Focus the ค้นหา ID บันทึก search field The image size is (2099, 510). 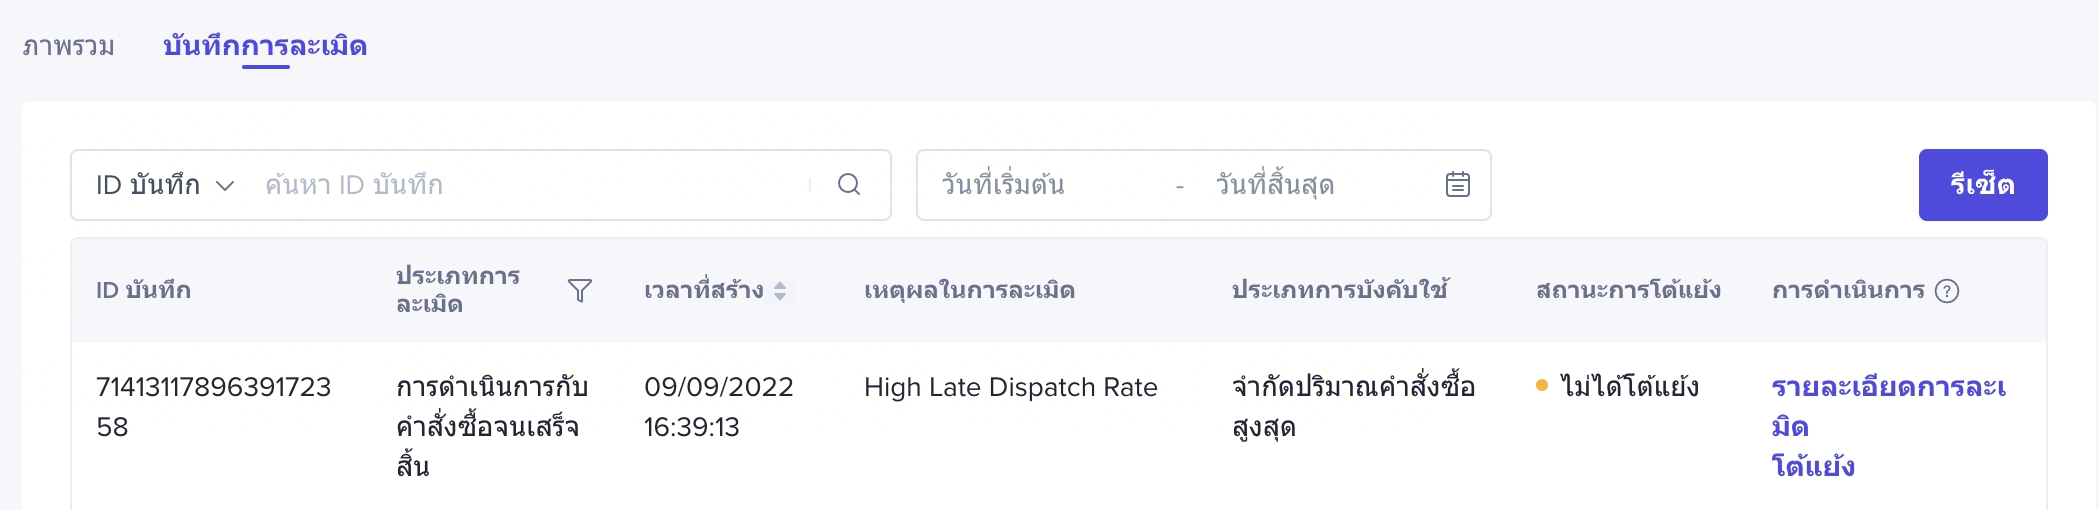[530, 185]
